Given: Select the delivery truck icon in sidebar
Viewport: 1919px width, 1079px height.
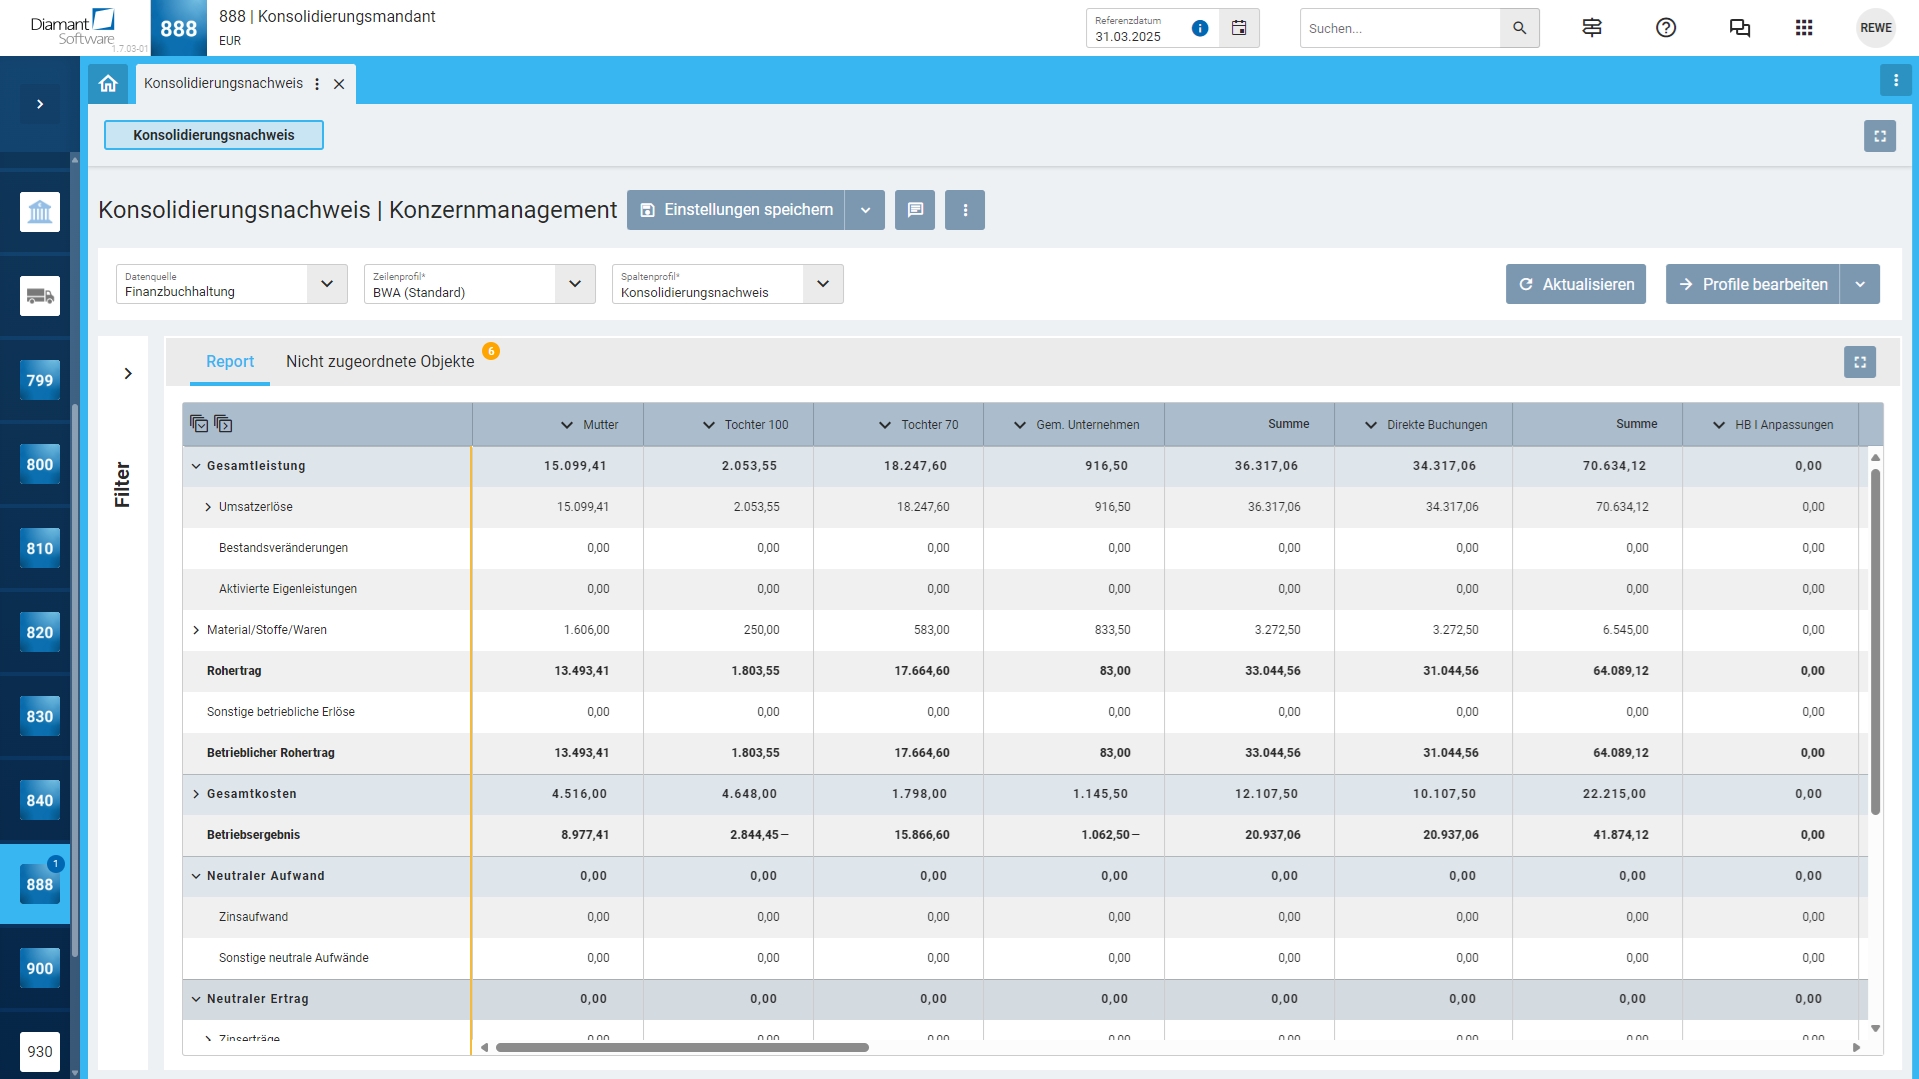Looking at the screenshot, I should point(40,296).
